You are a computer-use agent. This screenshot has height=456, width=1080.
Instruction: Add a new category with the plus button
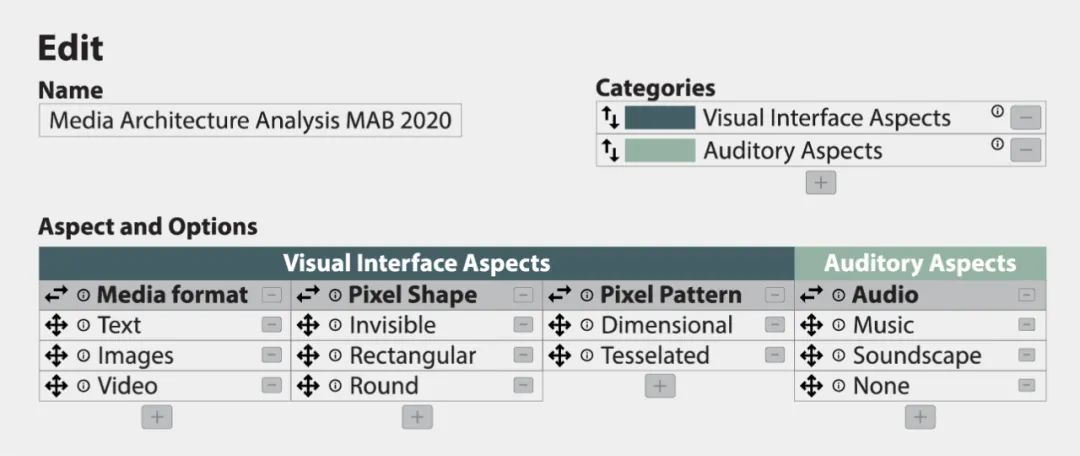821,183
